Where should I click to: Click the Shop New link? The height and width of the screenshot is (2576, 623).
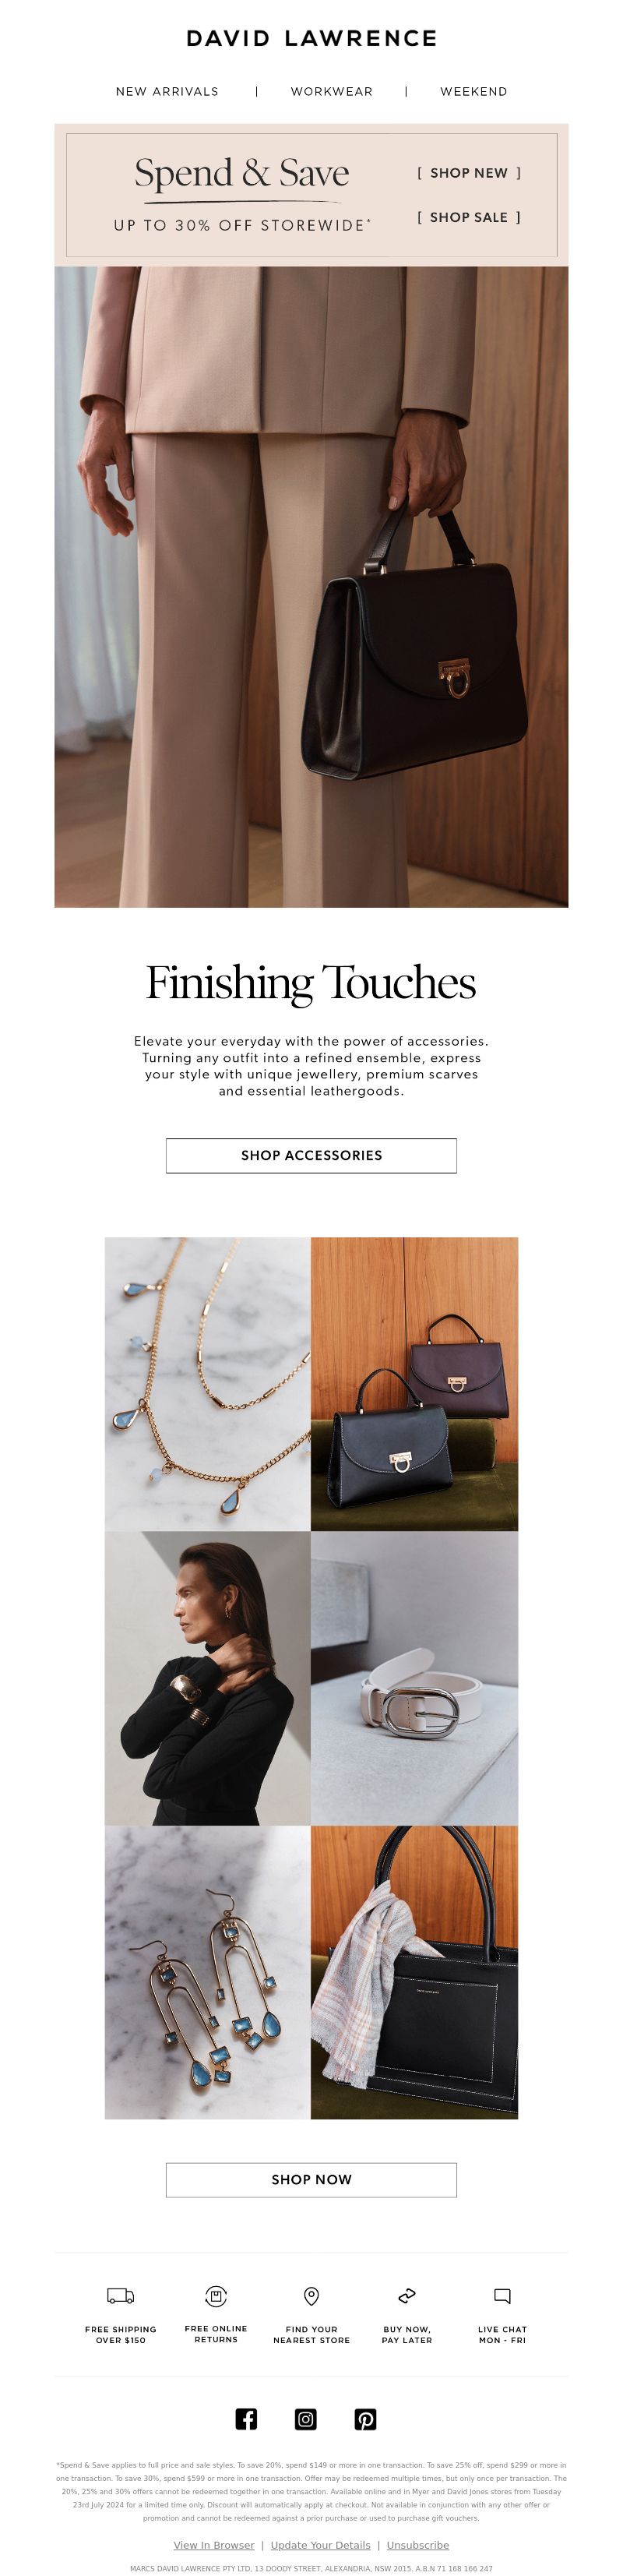coord(469,173)
